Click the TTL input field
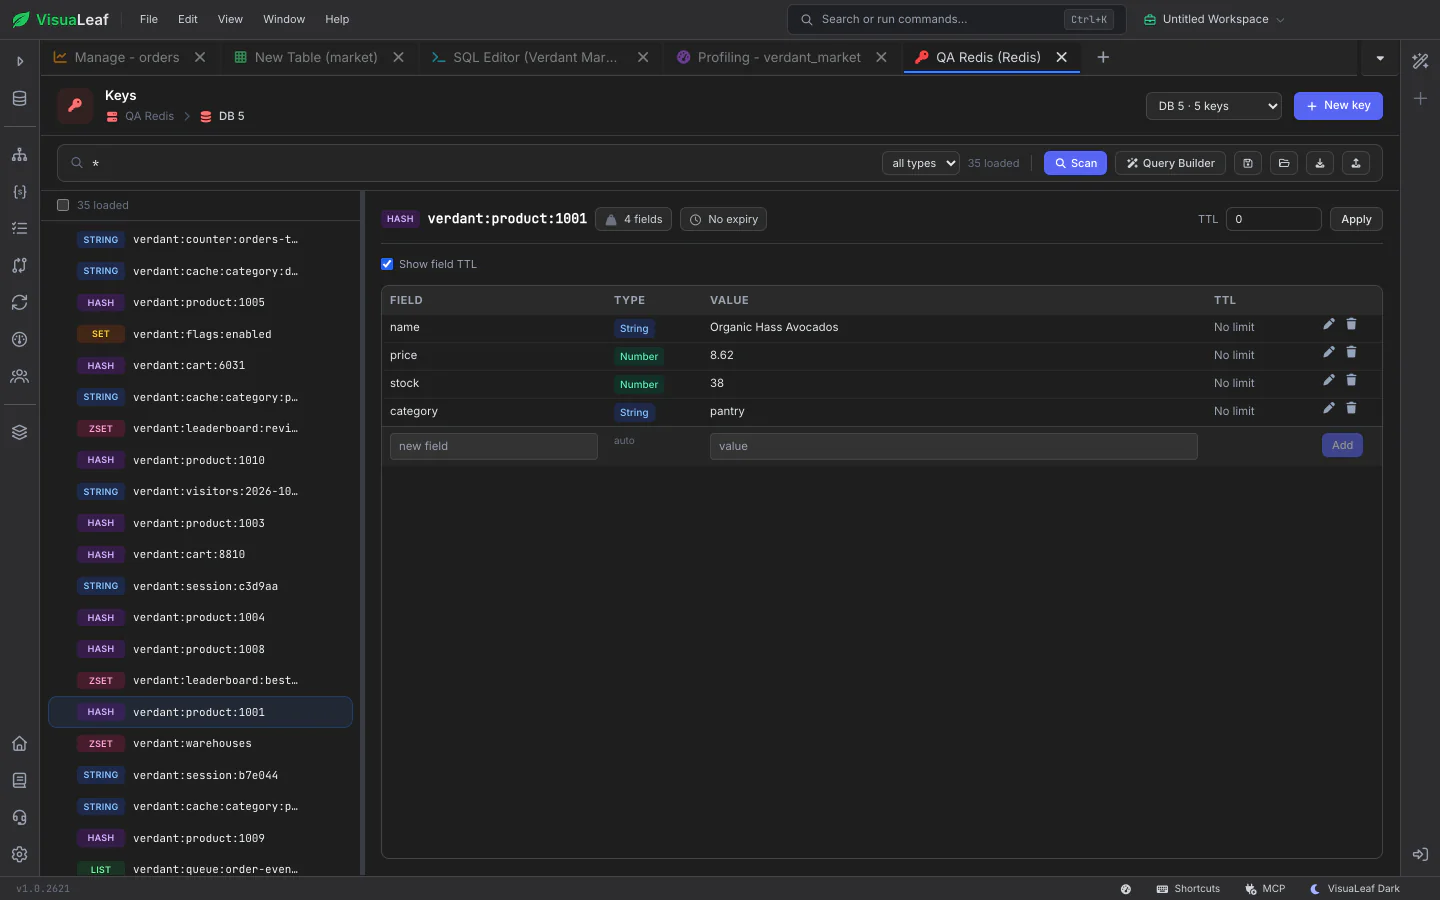The height and width of the screenshot is (900, 1440). 1274,219
